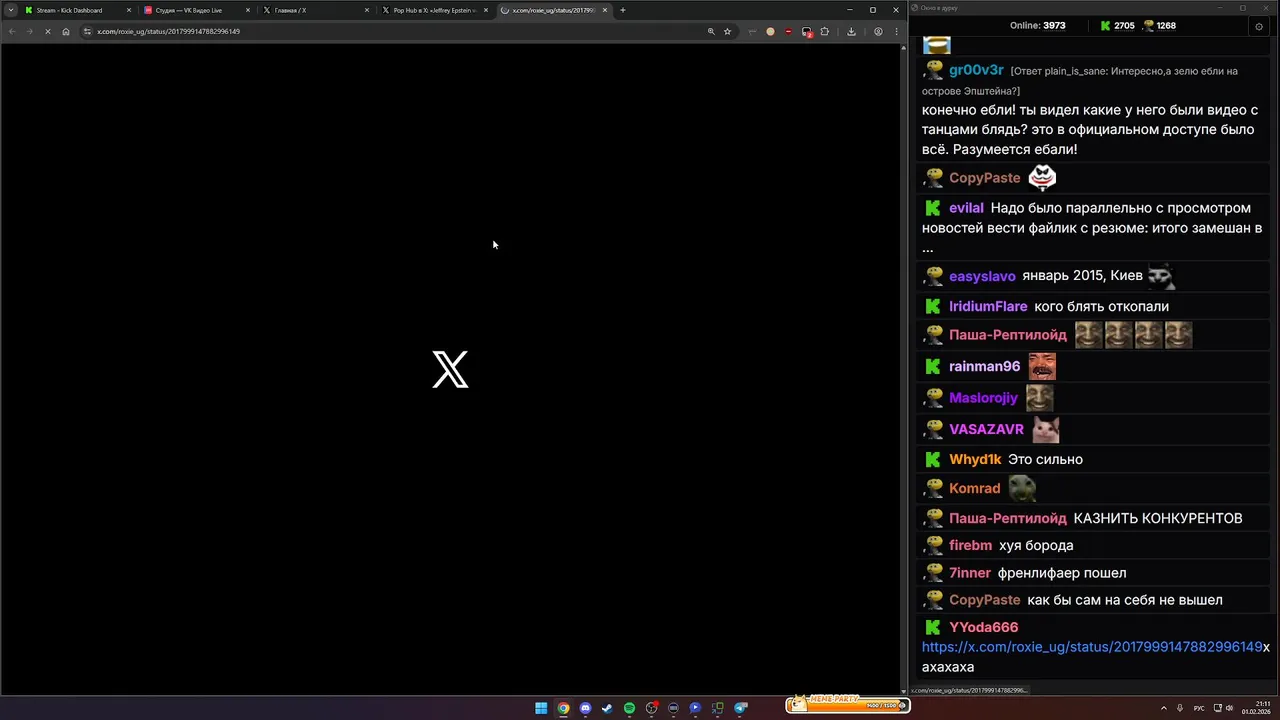Click username VASAZAVR in chat
1280x720 pixels.
click(986, 429)
